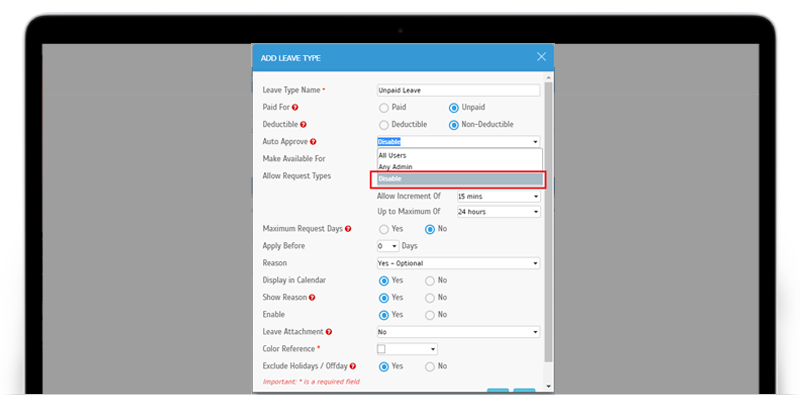Image resolution: width=800 pixels, height=395 pixels.
Task: Open the Auto Approve help tooltip icon
Action: pyautogui.click(x=313, y=142)
